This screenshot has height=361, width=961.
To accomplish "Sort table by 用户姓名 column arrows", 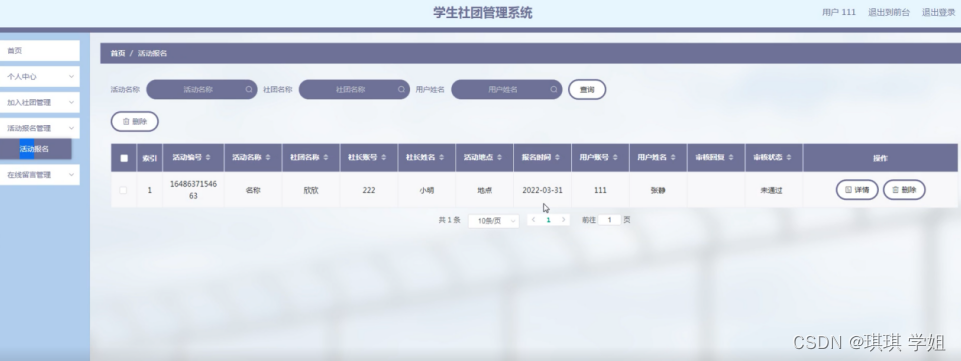I will click(672, 158).
